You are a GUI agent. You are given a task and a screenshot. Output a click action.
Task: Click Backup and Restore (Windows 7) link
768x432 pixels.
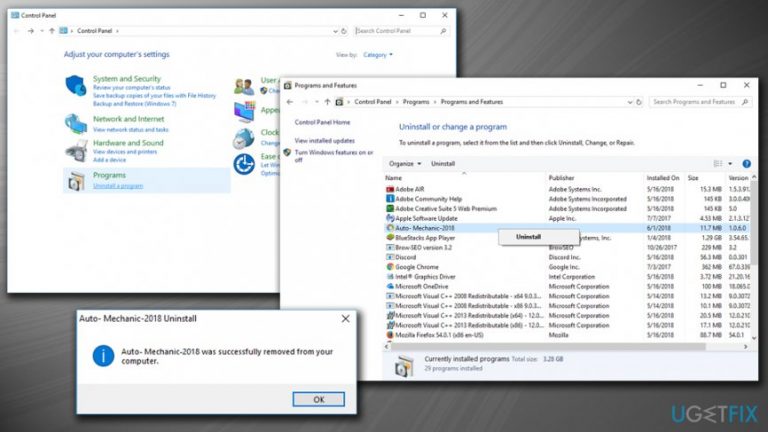[134, 104]
